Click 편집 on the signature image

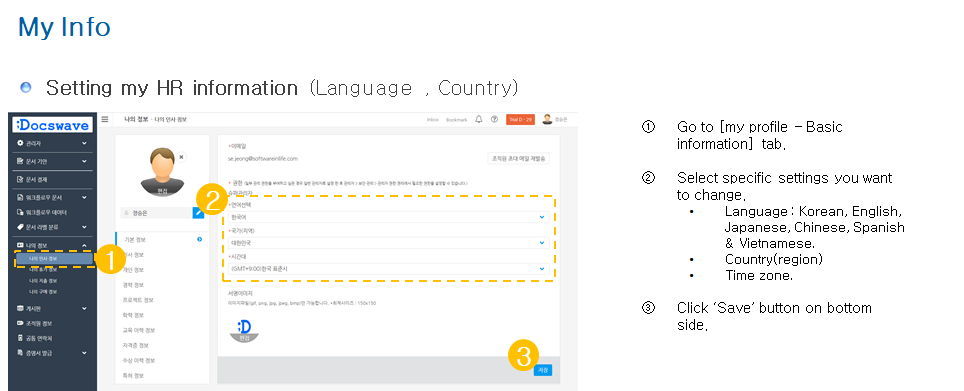[x=244, y=338]
